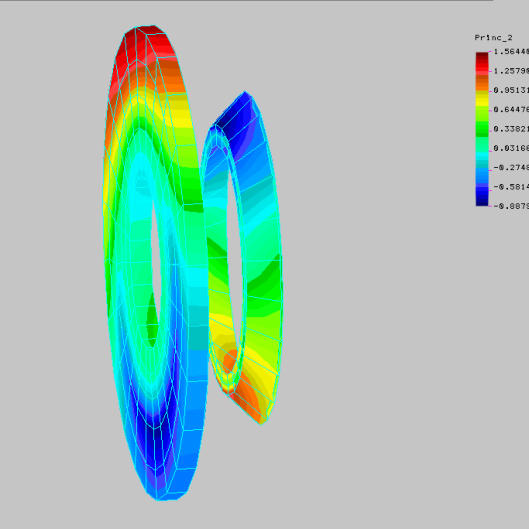The height and width of the screenshot is (529, 529).
Task: Click the legend value 1.5644 label
Action: coord(511,52)
